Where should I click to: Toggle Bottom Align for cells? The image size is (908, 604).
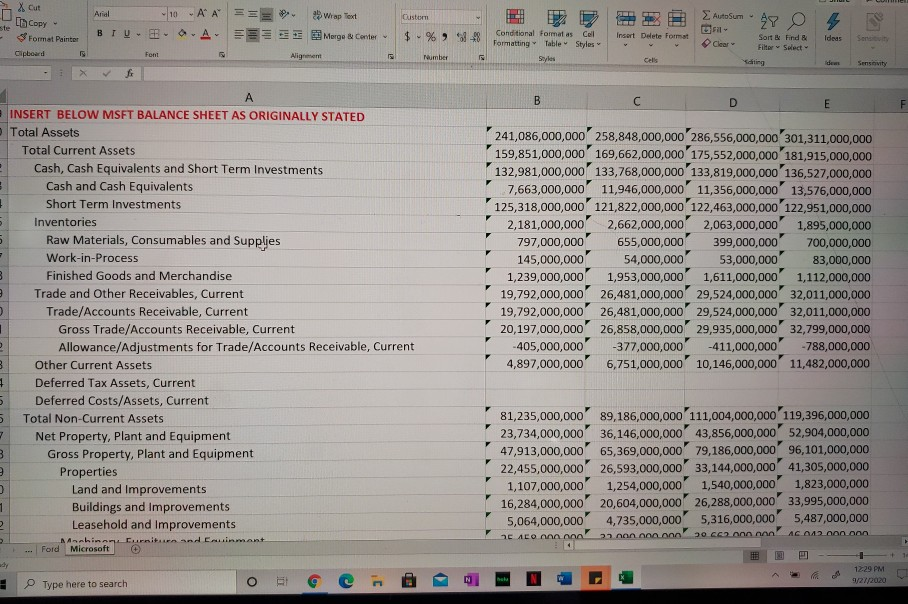coord(266,14)
